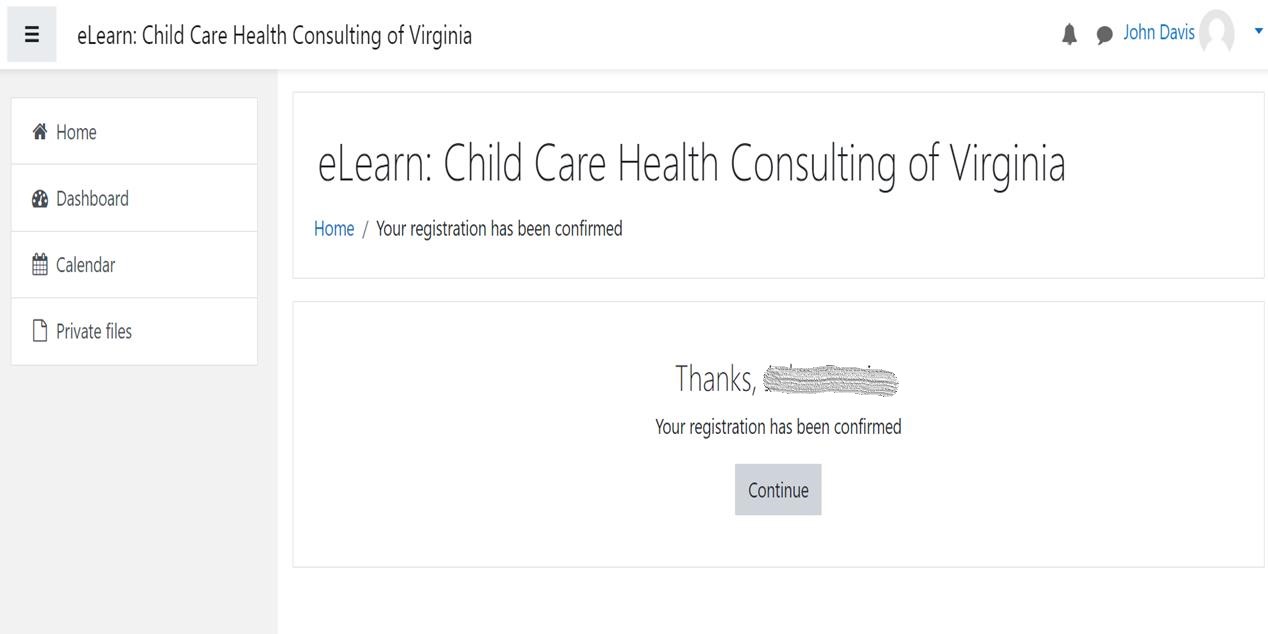Image resolution: width=1268 pixels, height=634 pixels.
Task: Open Private files from the navigation panel
Action: point(95,330)
